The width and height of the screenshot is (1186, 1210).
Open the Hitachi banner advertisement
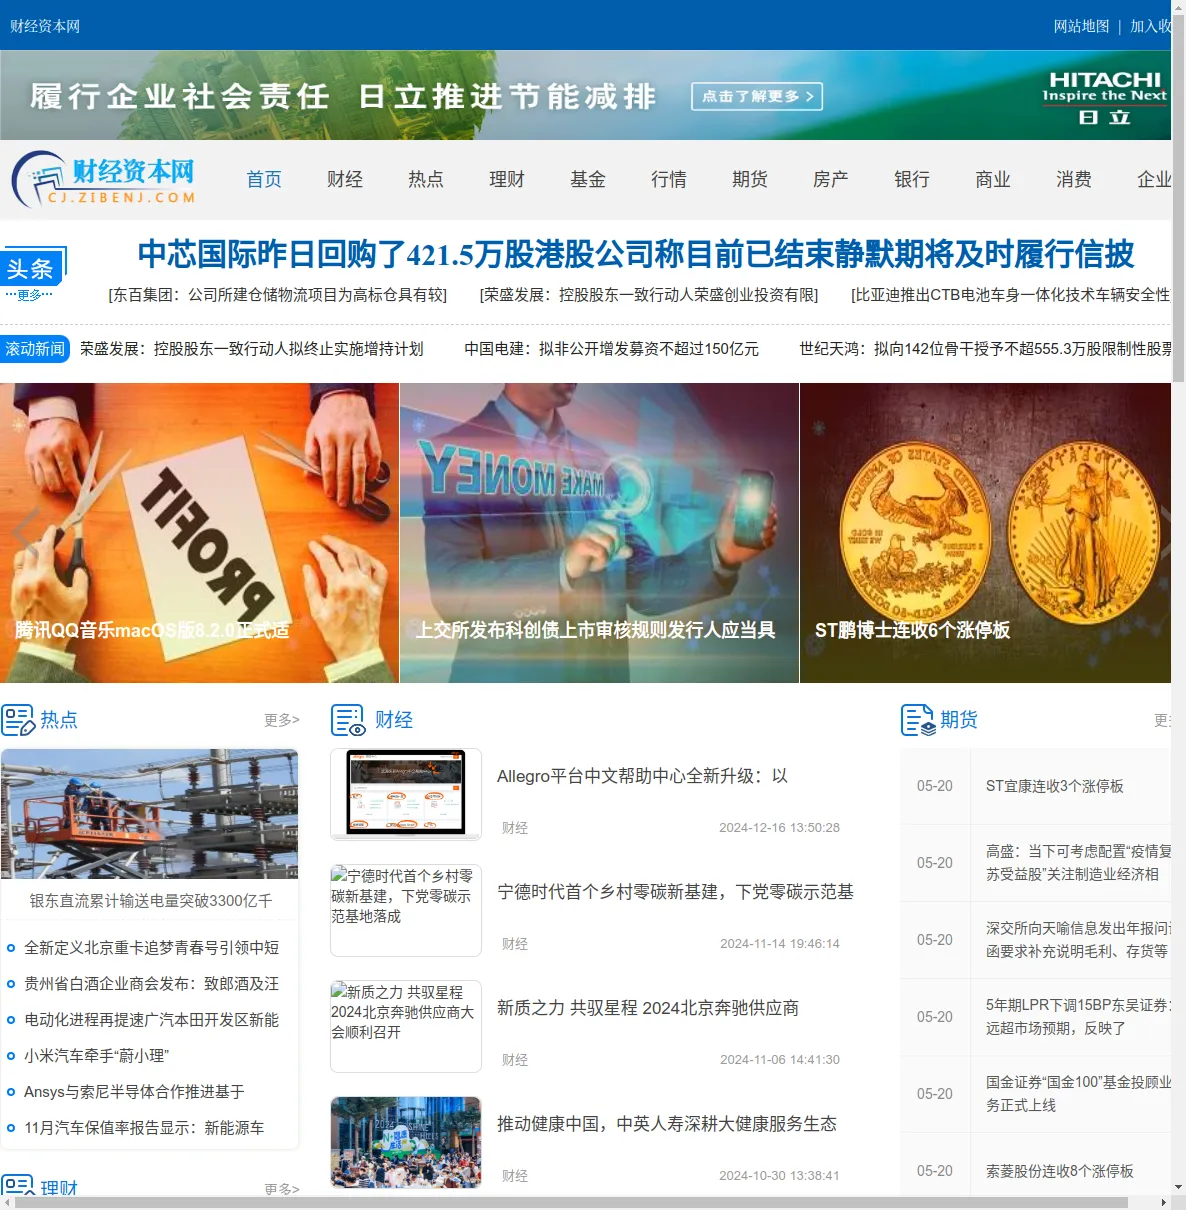[x=585, y=95]
